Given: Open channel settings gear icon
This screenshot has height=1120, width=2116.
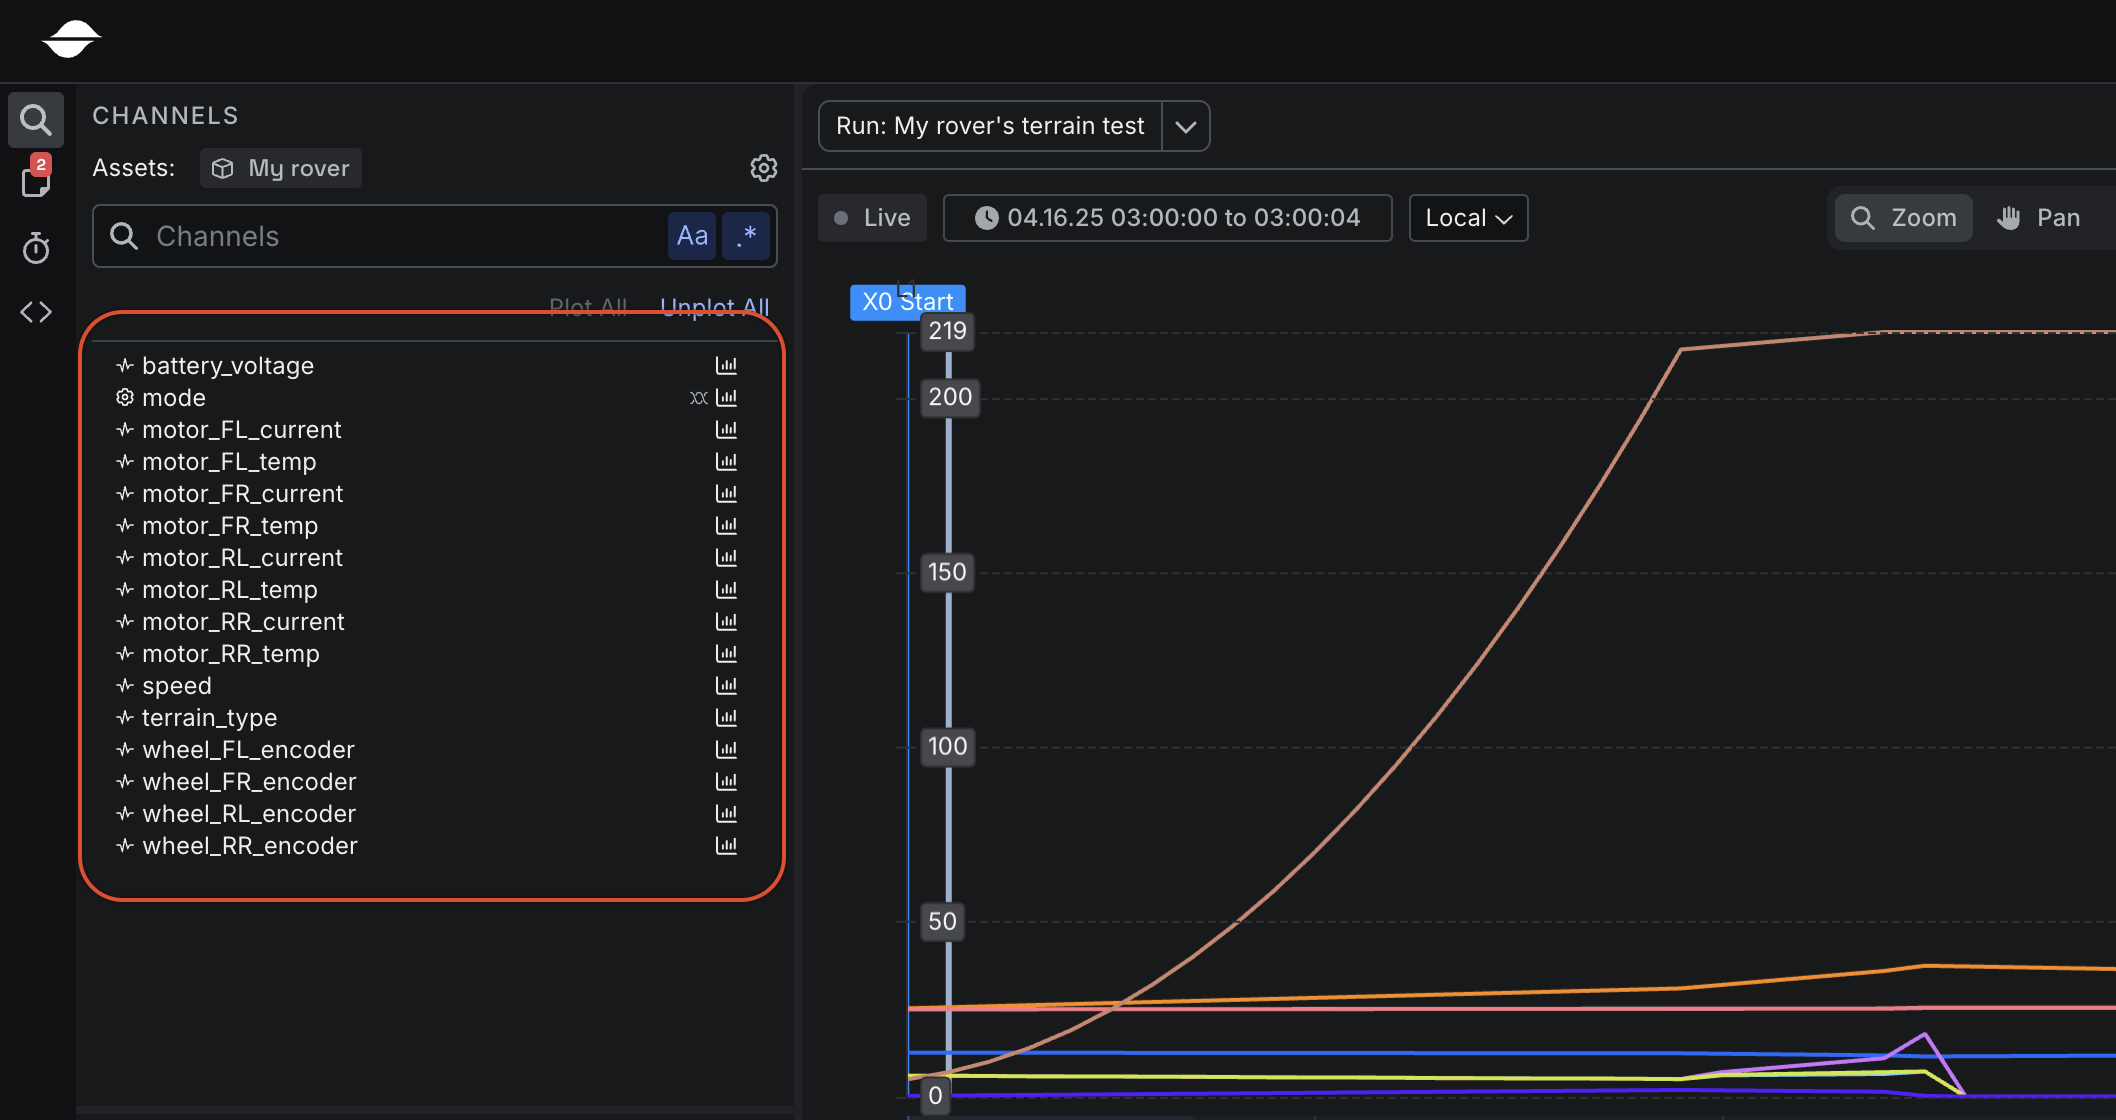Looking at the screenshot, I should tap(763, 168).
